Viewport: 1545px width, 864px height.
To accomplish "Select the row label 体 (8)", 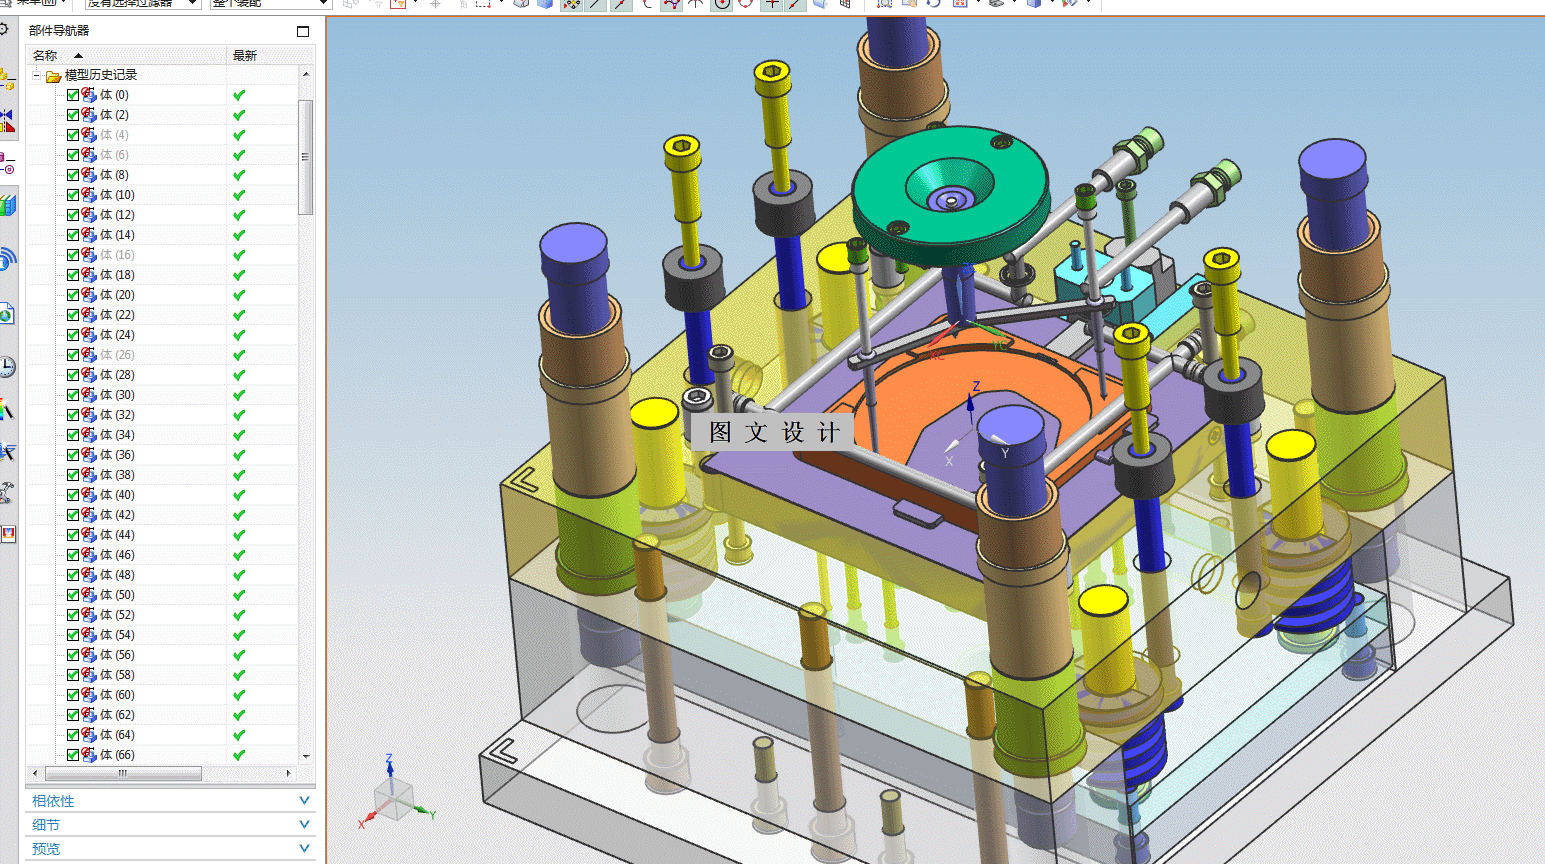I will (114, 175).
